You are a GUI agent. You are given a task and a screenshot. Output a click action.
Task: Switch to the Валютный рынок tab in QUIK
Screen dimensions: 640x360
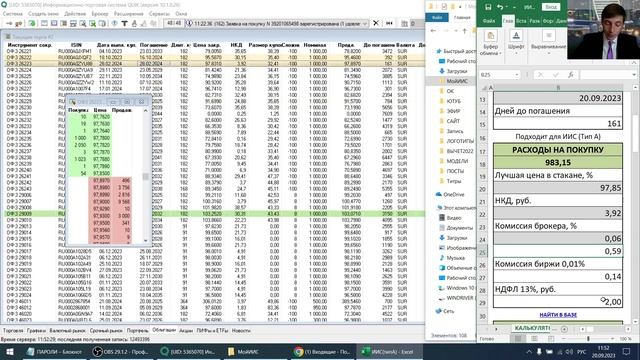(x=67, y=331)
